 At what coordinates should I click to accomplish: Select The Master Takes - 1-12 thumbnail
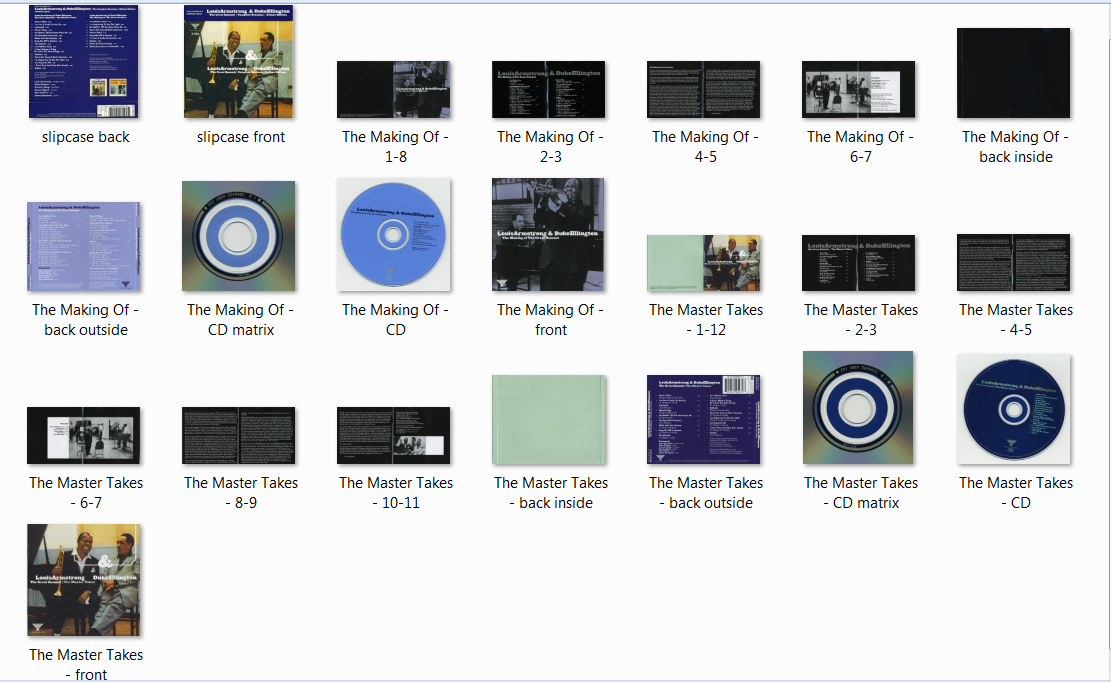[x=704, y=263]
